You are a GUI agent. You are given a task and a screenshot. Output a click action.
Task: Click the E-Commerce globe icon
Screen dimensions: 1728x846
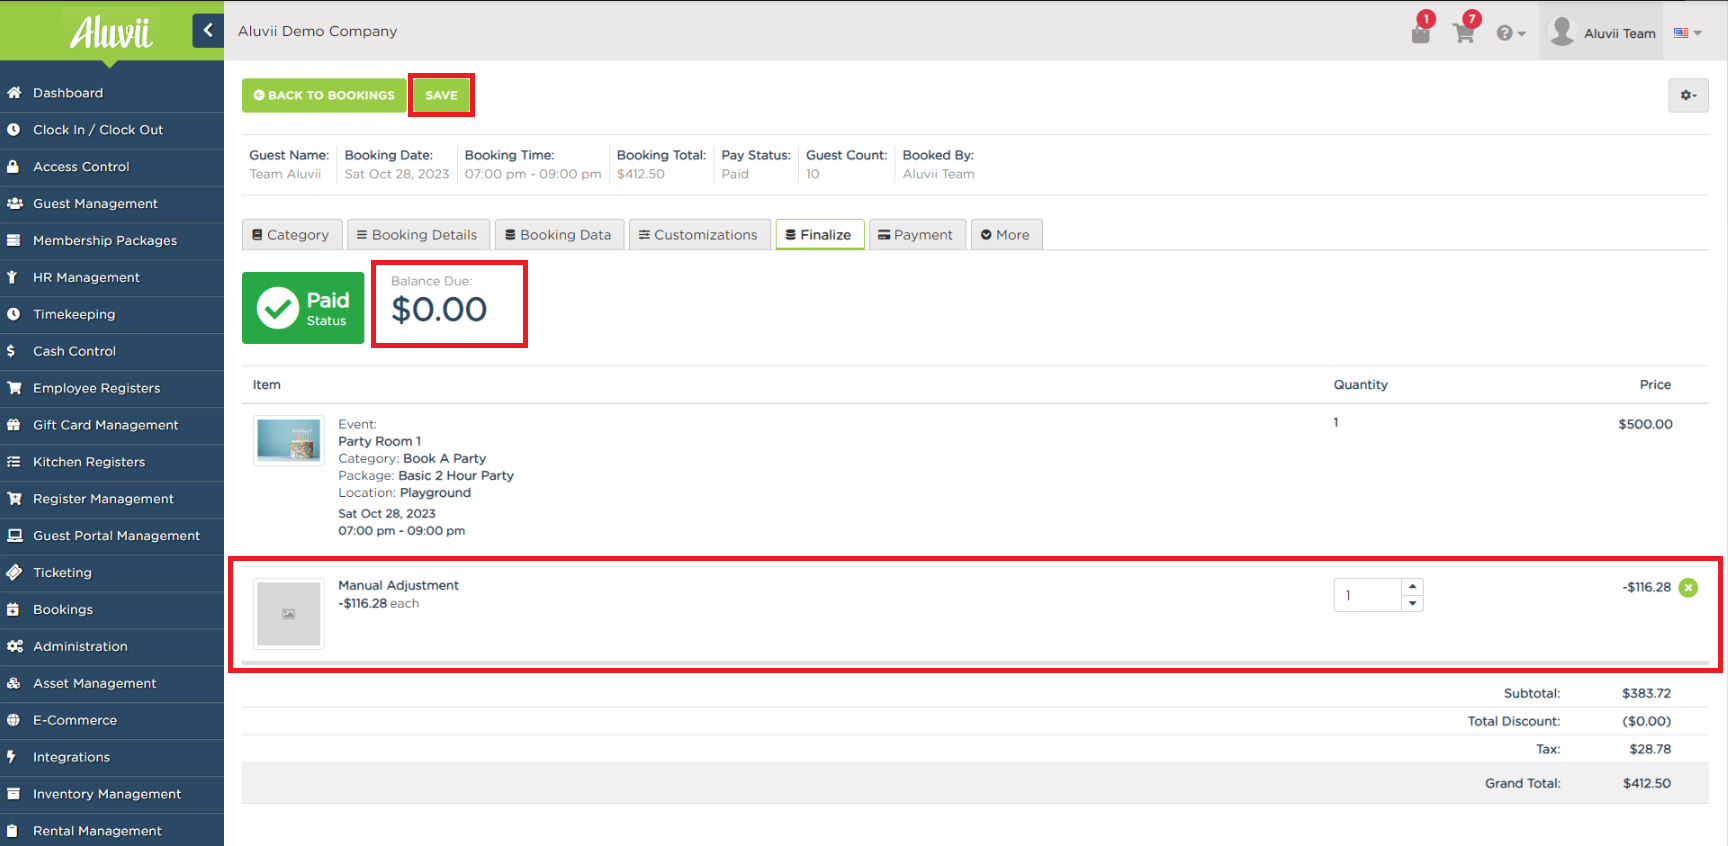(x=14, y=720)
